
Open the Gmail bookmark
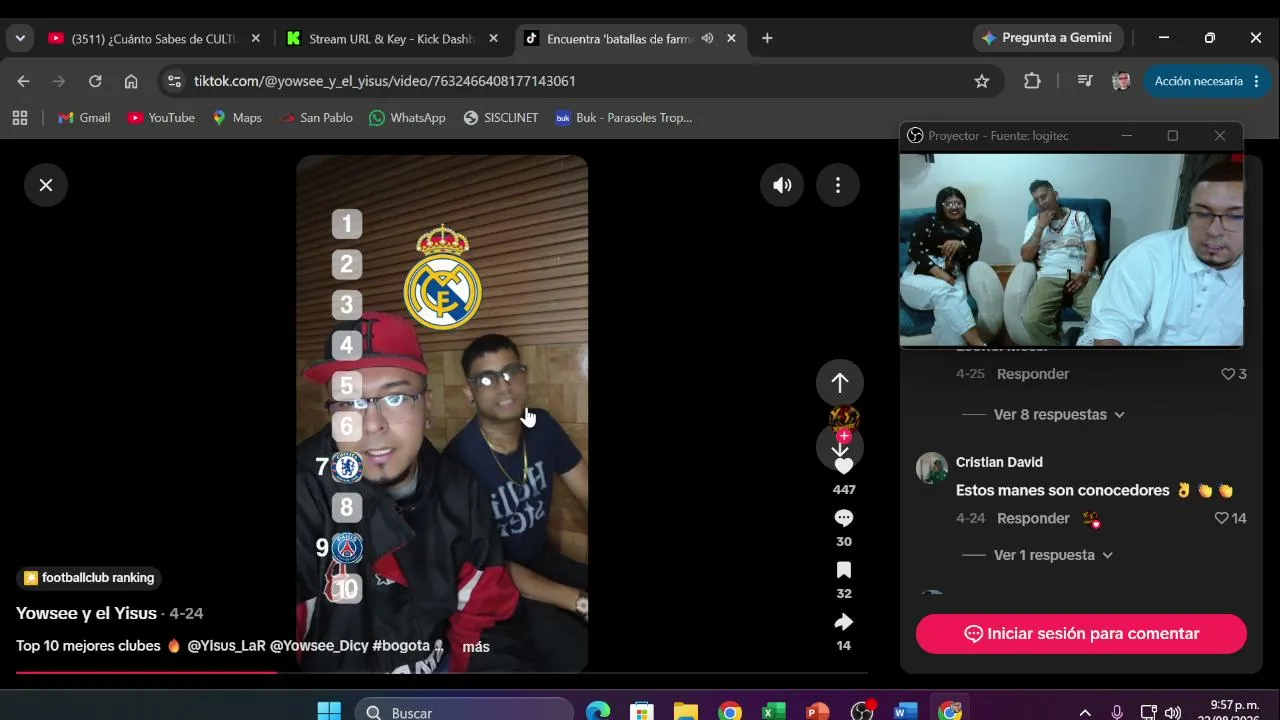pyautogui.click(x=84, y=118)
